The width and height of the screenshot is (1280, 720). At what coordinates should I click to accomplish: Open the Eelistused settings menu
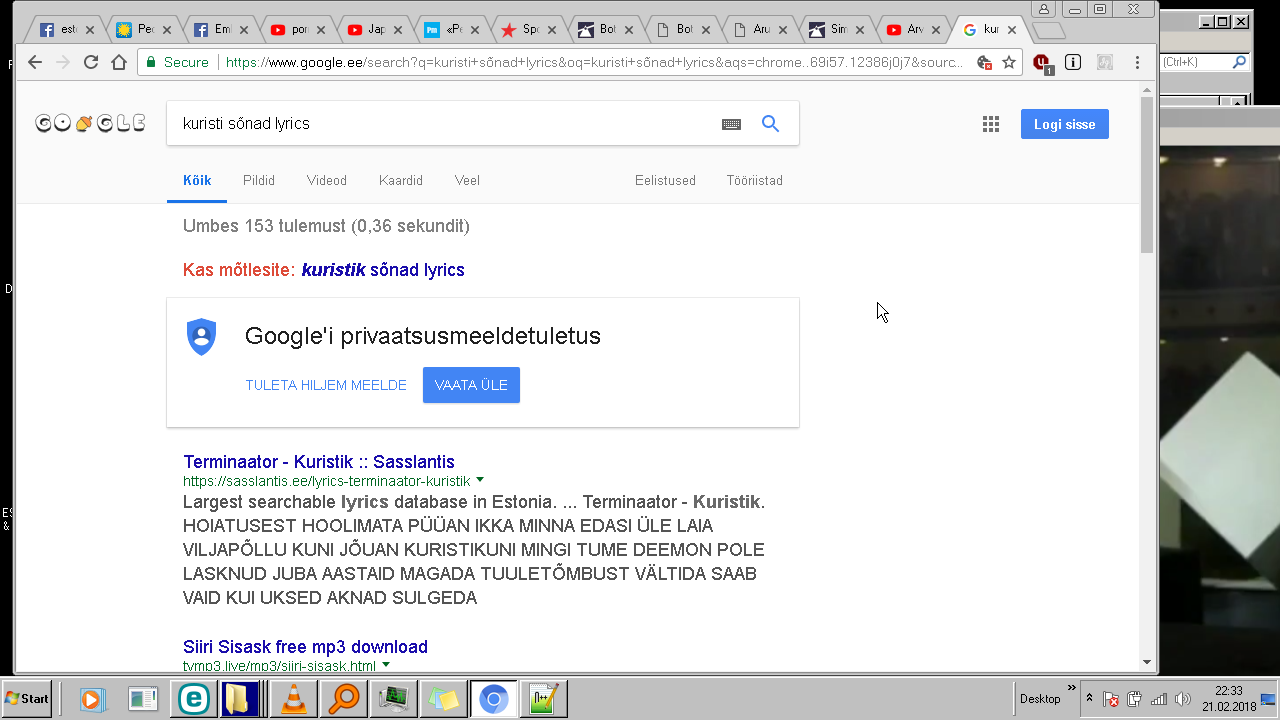click(665, 181)
